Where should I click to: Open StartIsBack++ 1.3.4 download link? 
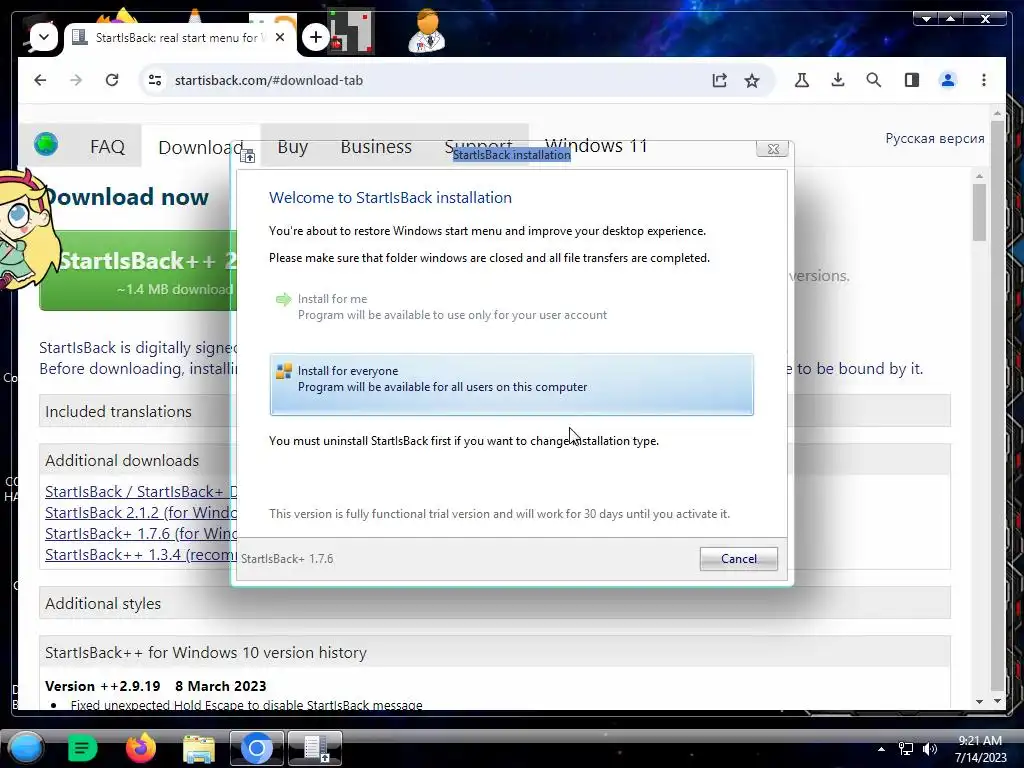tap(140, 554)
